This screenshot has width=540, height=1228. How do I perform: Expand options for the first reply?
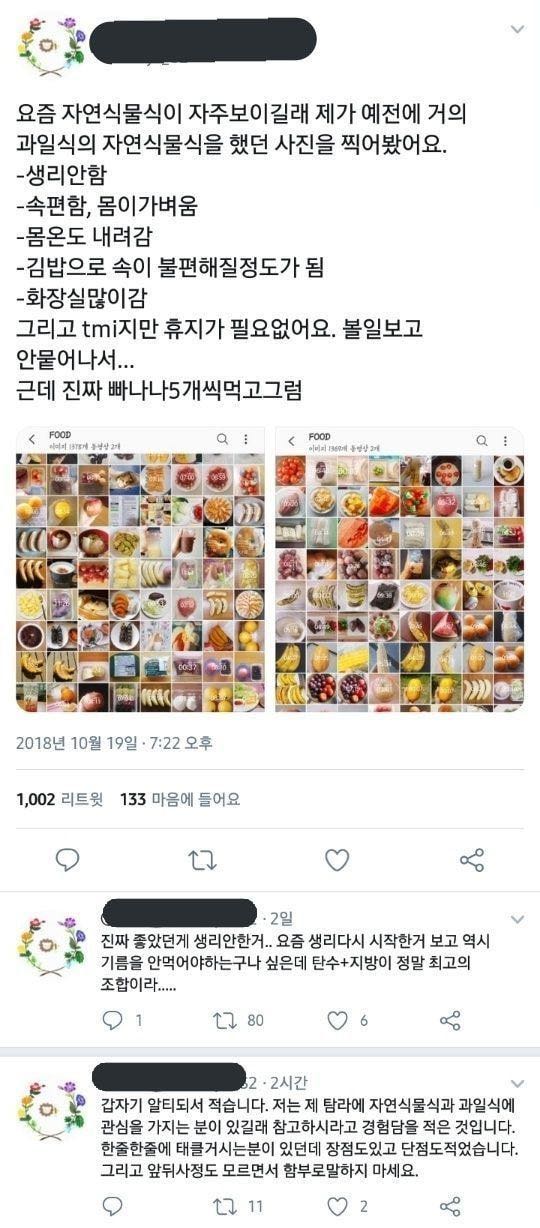517,918
